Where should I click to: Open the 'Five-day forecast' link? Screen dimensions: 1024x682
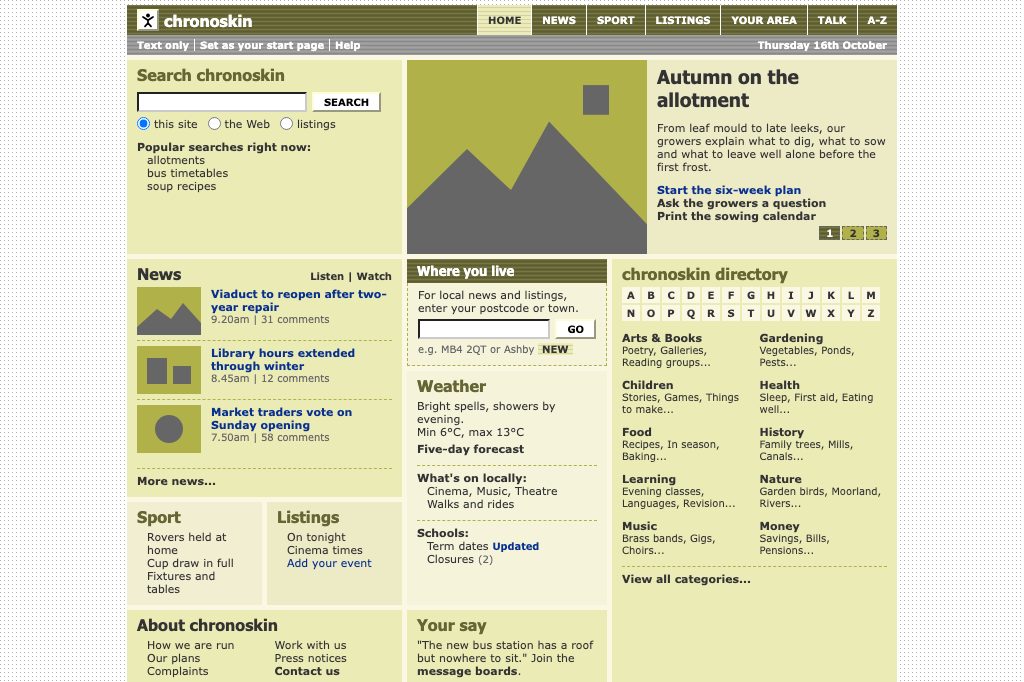click(470, 449)
